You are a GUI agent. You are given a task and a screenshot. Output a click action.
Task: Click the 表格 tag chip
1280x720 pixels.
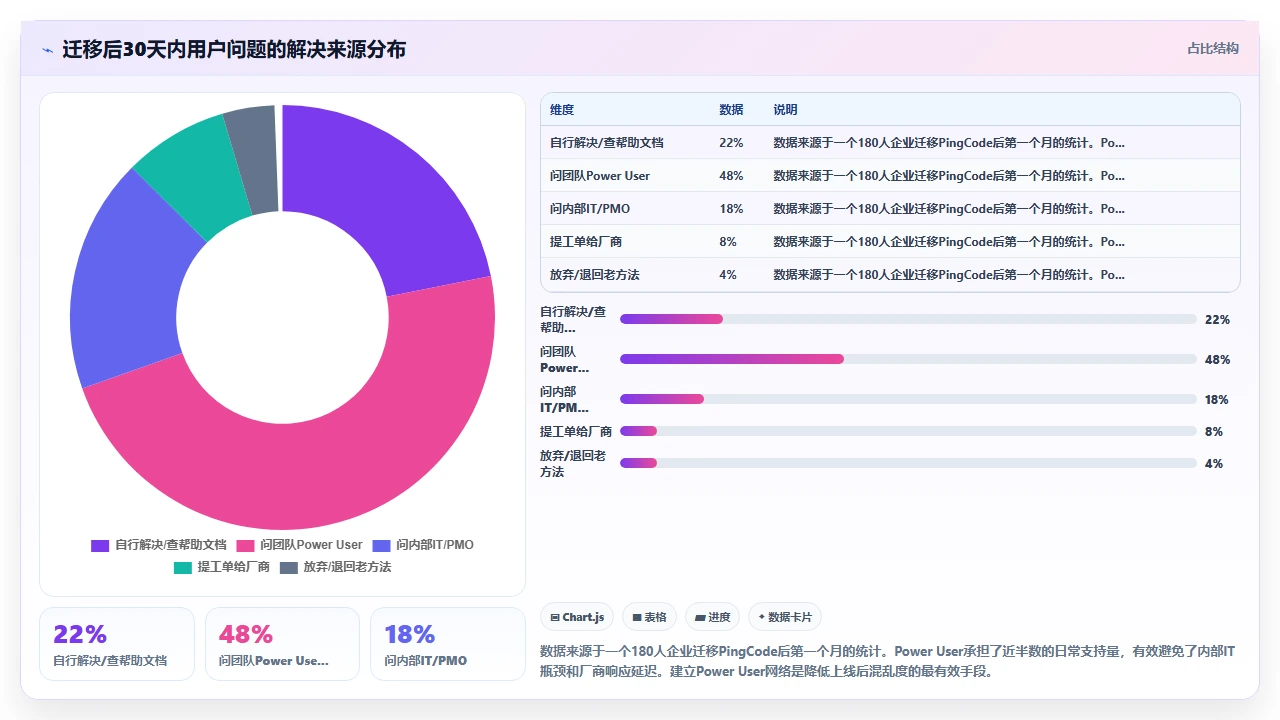[x=649, y=617]
